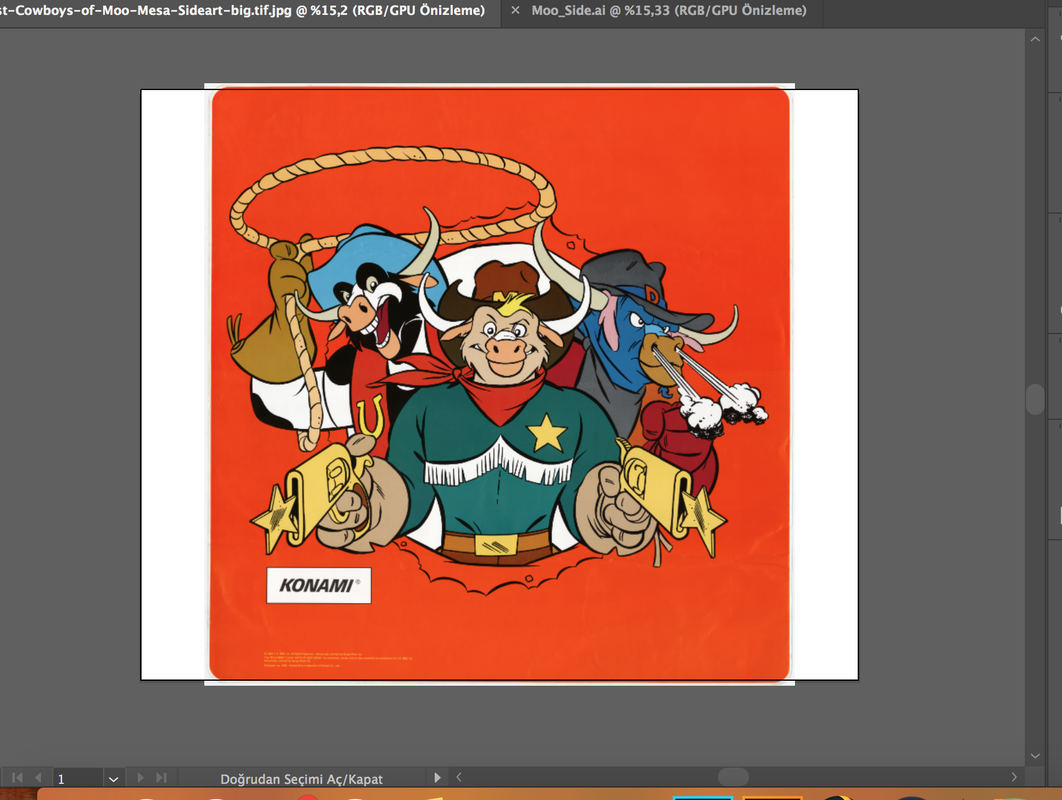This screenshot has width=1062, height=800.
Task: Switch to the Moo_Side.ai document tab
Action: coord(668,11)
